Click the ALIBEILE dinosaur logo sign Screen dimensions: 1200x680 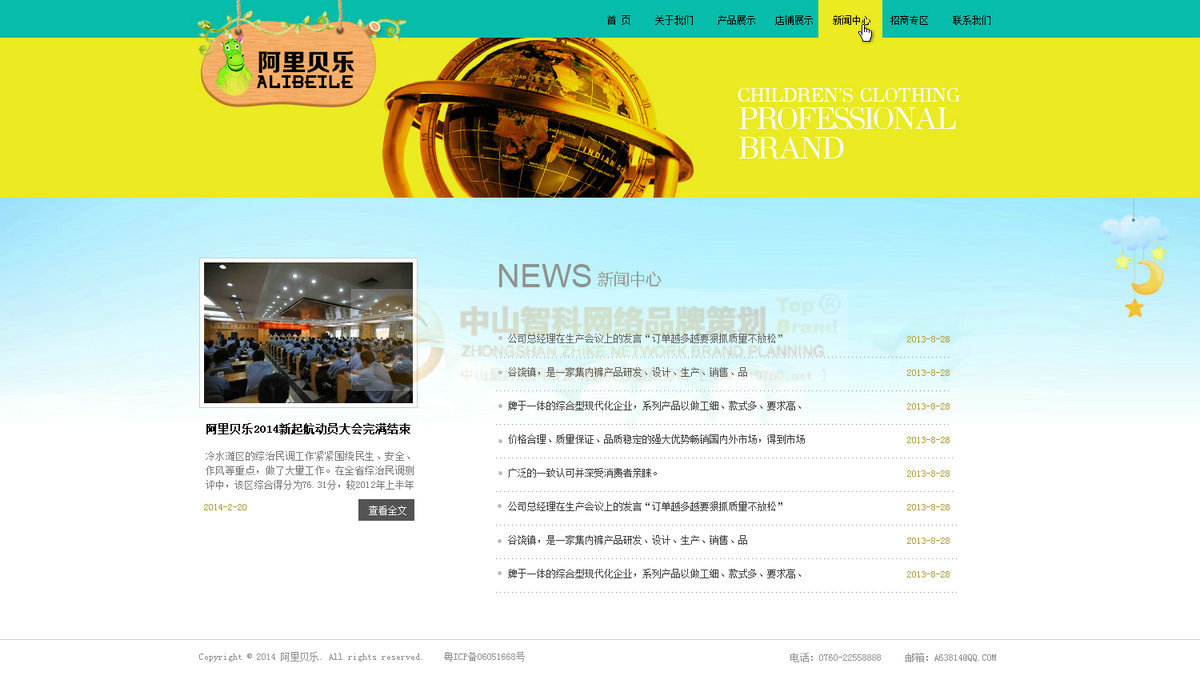point(288,68)
